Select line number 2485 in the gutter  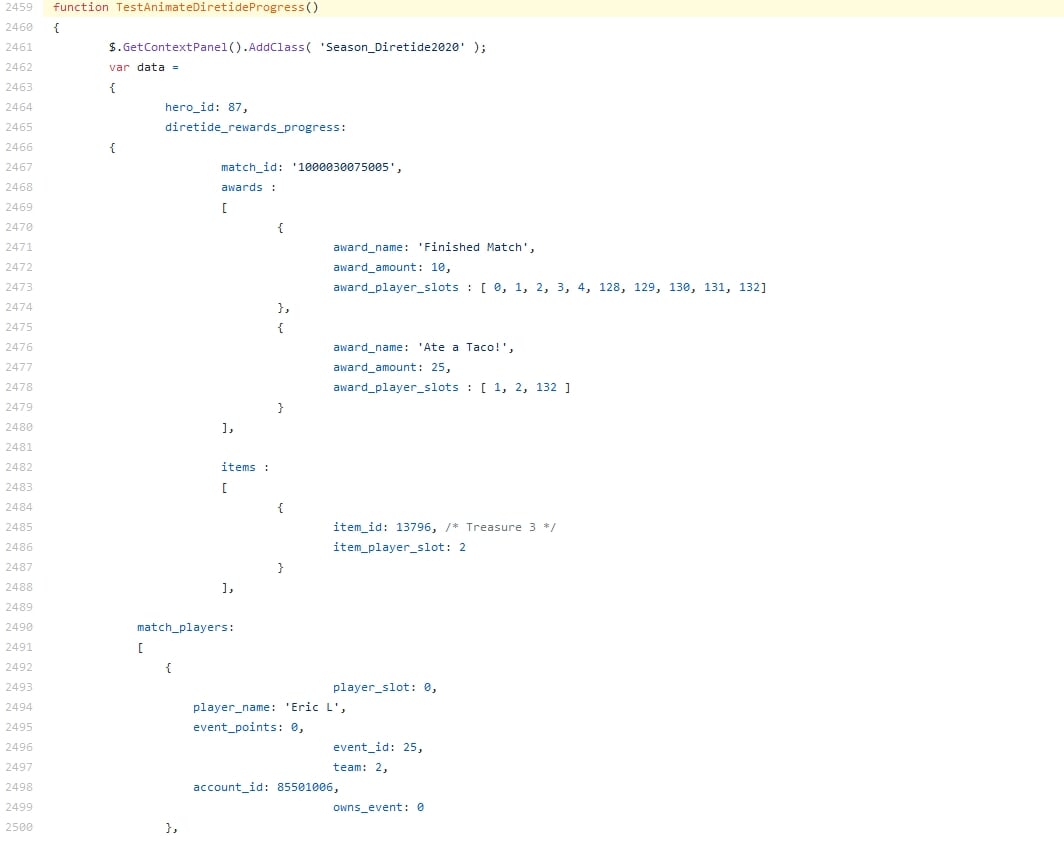(x=18, y=527)
